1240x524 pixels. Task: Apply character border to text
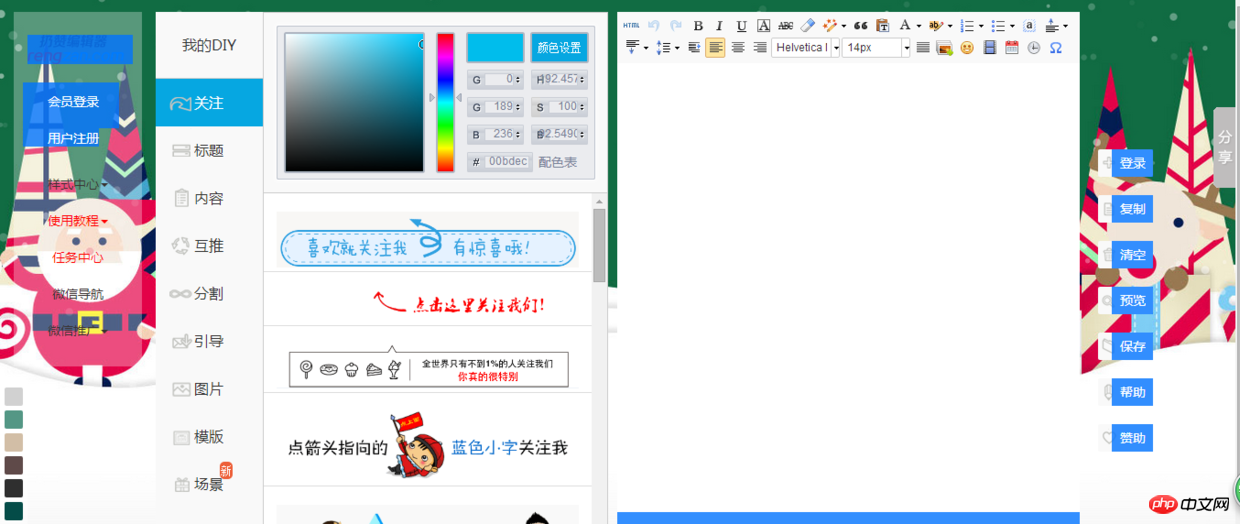pos(763,25)
